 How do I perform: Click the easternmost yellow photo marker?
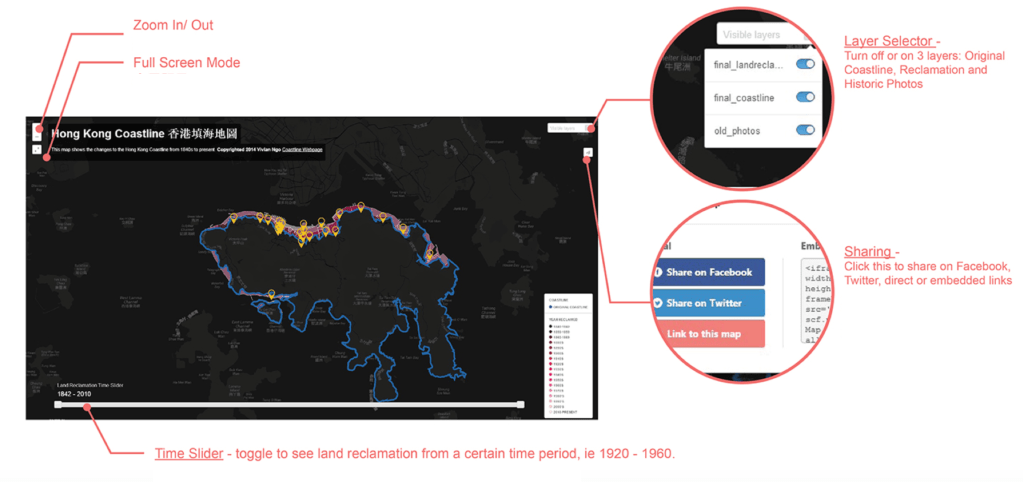pyautogui.click(x=428, y=254)
